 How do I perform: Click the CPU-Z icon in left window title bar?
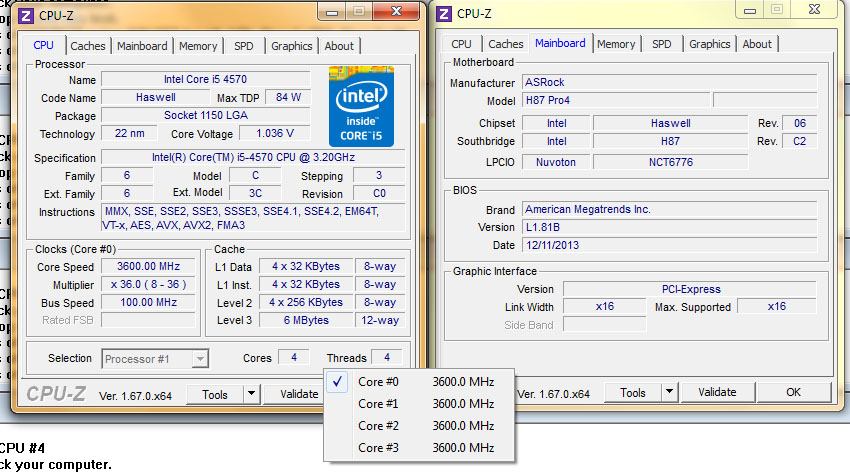click(25, 16)
